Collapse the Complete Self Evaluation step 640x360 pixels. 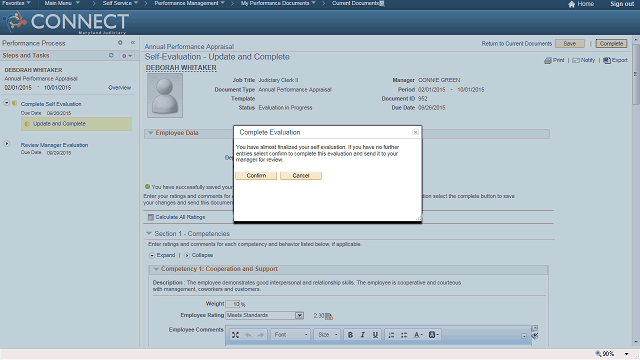click(7, 102)
